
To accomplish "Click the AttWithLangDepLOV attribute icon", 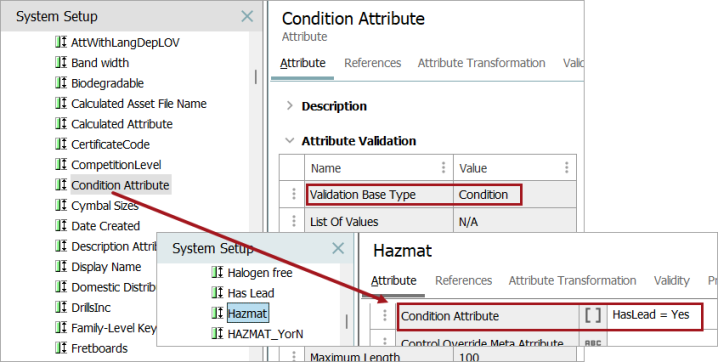I will pyautogui.click(x=61, y=42).
